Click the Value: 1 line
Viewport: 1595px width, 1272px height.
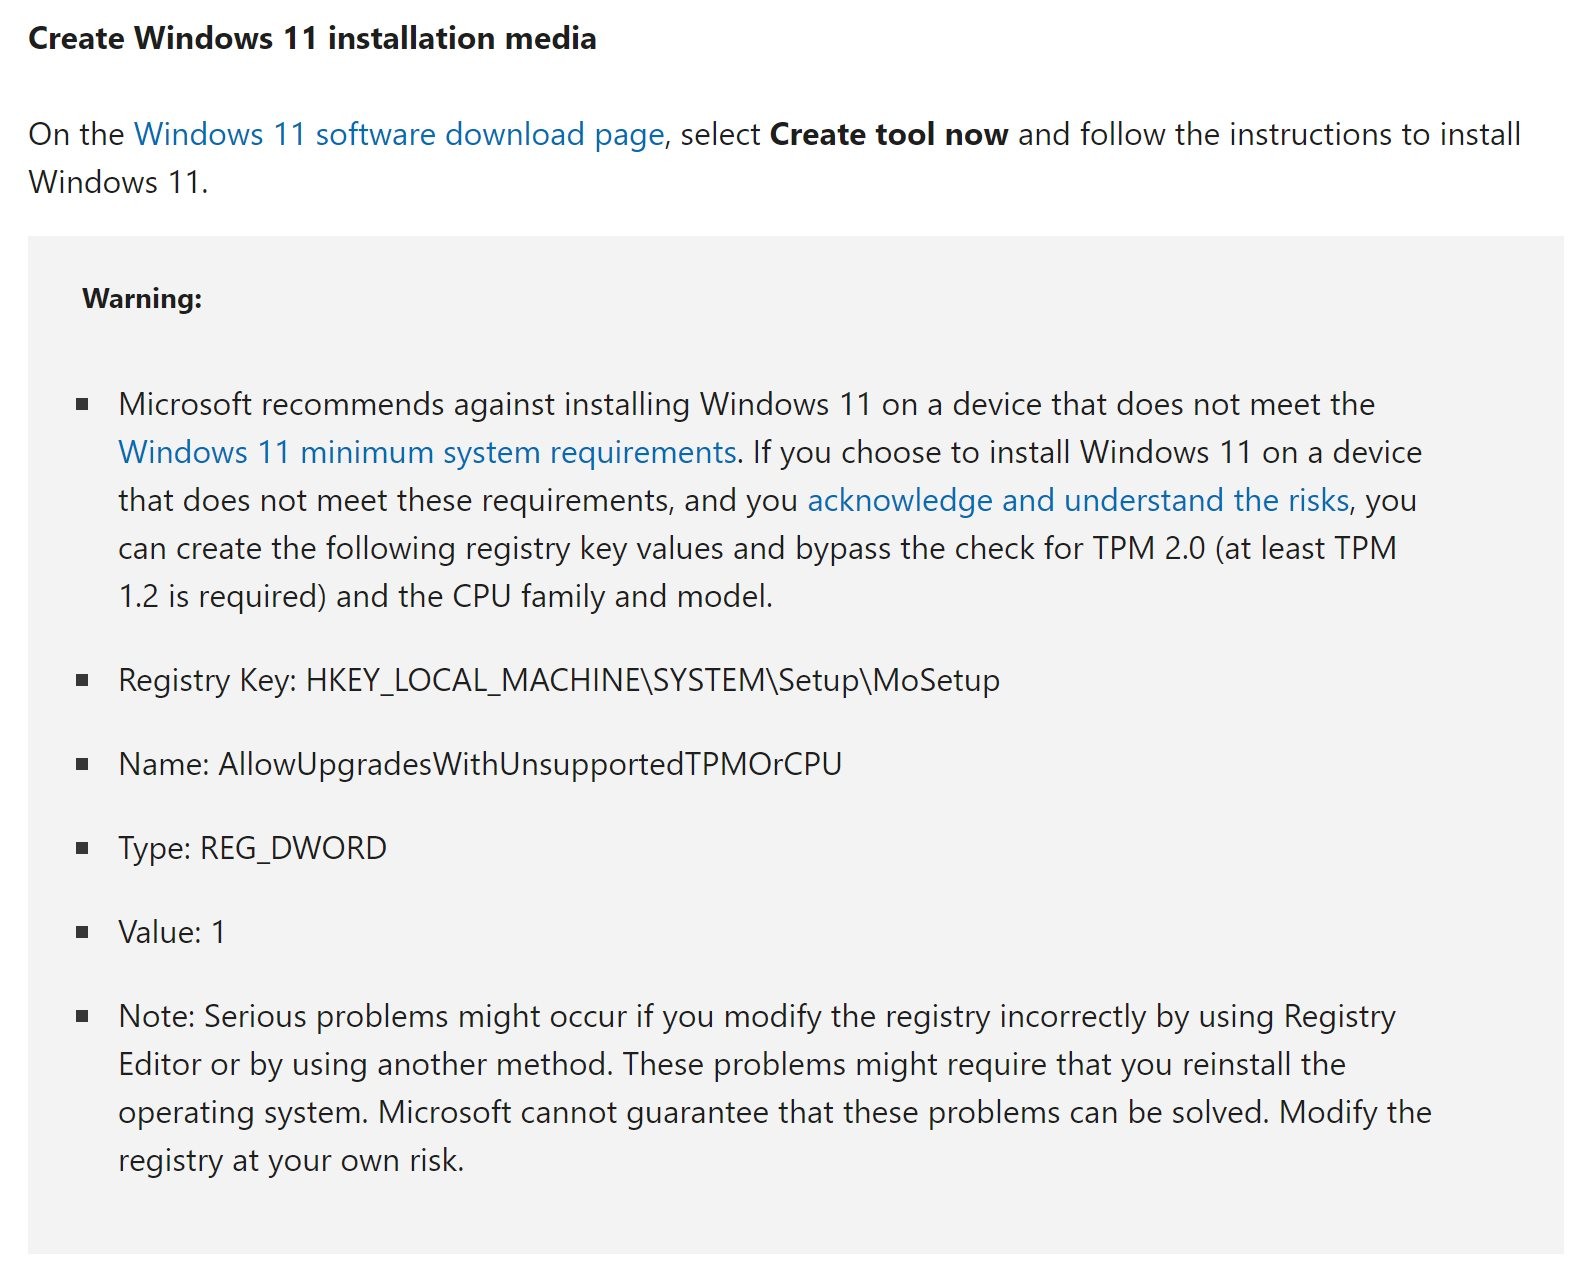172,932
